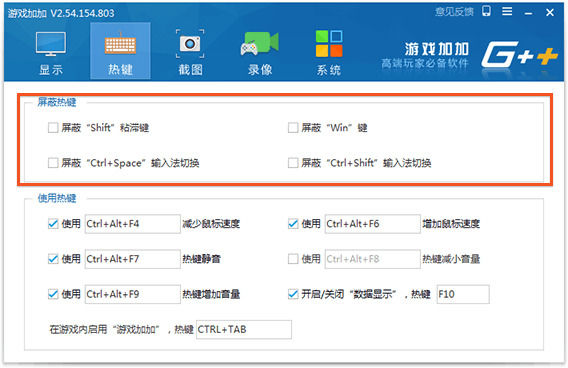
Task: Click the F10 hotkey field
Action: [463, 294]
